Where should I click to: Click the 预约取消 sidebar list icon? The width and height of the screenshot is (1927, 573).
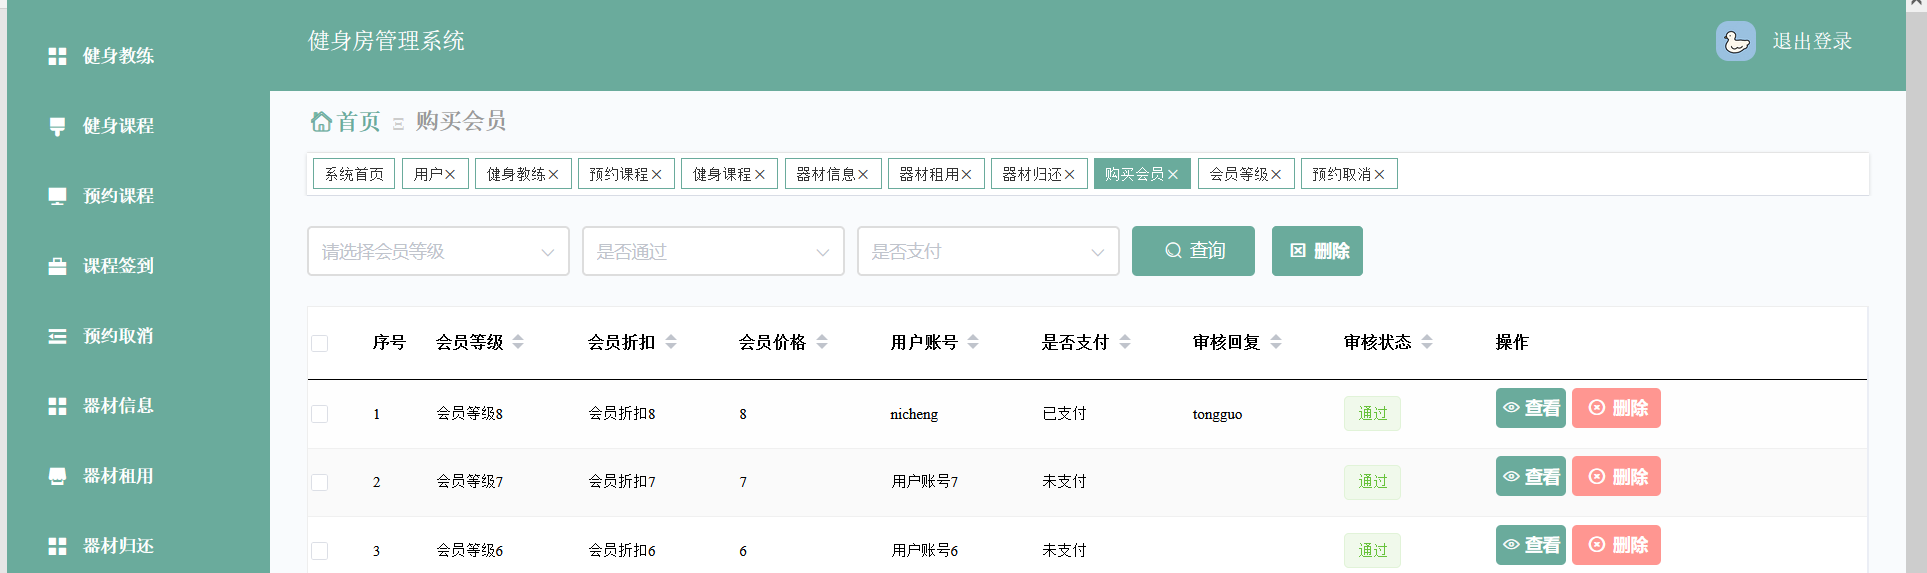tap(57, 336)
